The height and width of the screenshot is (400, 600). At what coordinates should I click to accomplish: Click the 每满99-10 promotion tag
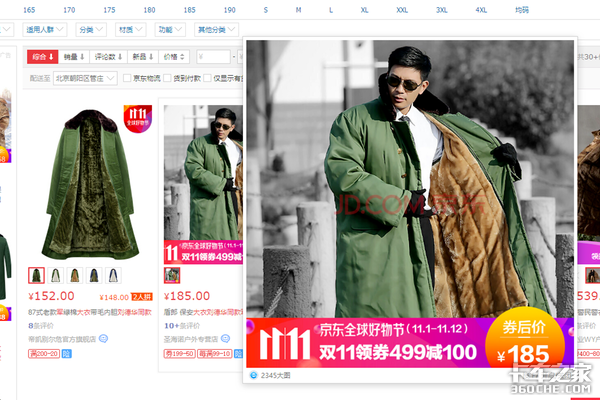coord(215,354)
